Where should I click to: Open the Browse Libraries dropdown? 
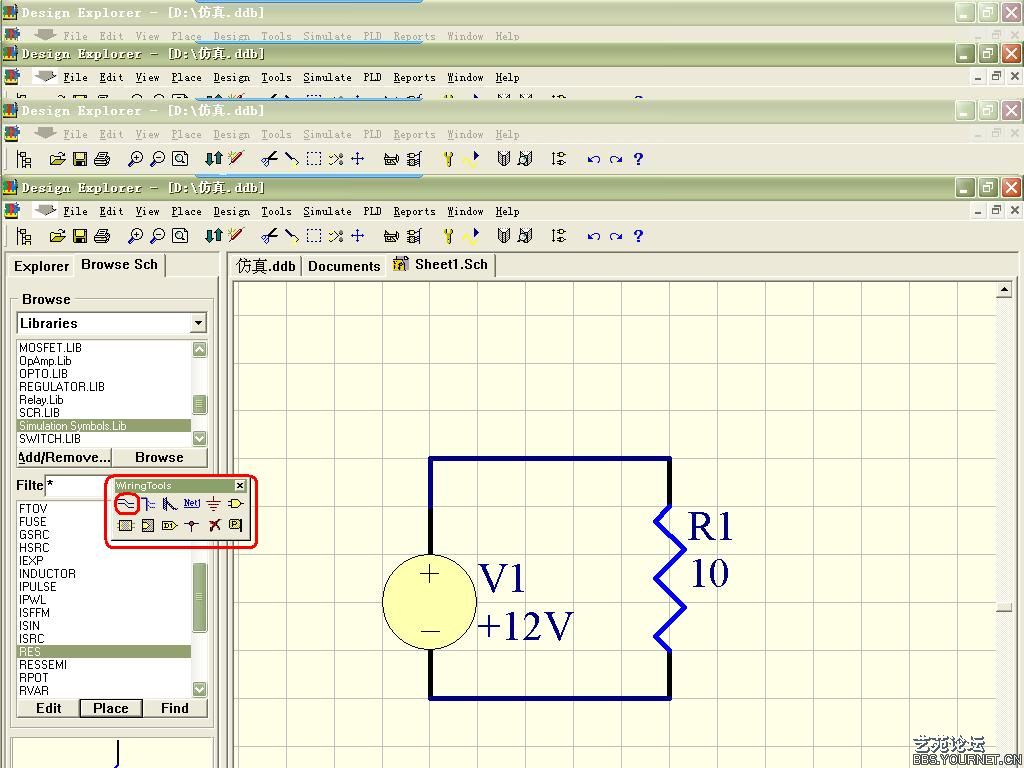(x=199, y=323)
